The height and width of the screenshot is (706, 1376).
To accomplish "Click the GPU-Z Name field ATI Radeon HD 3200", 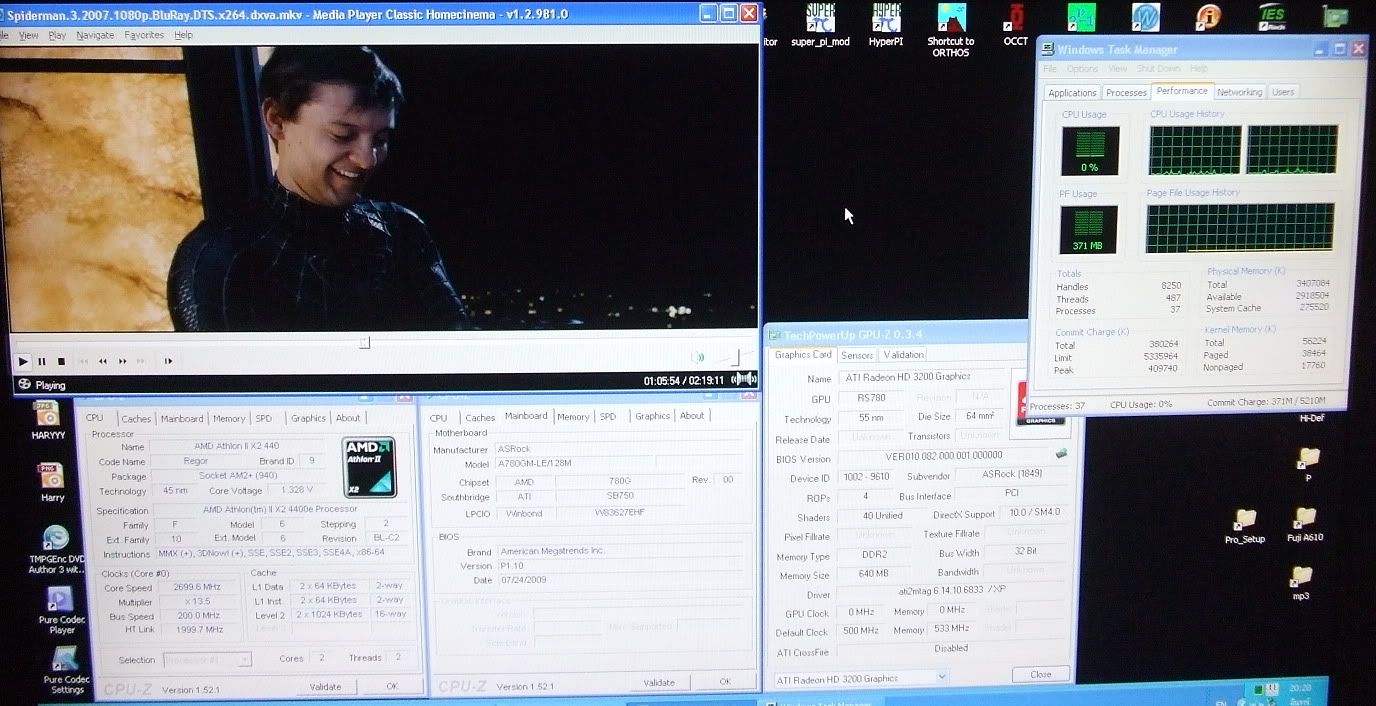I will point(921,377).
